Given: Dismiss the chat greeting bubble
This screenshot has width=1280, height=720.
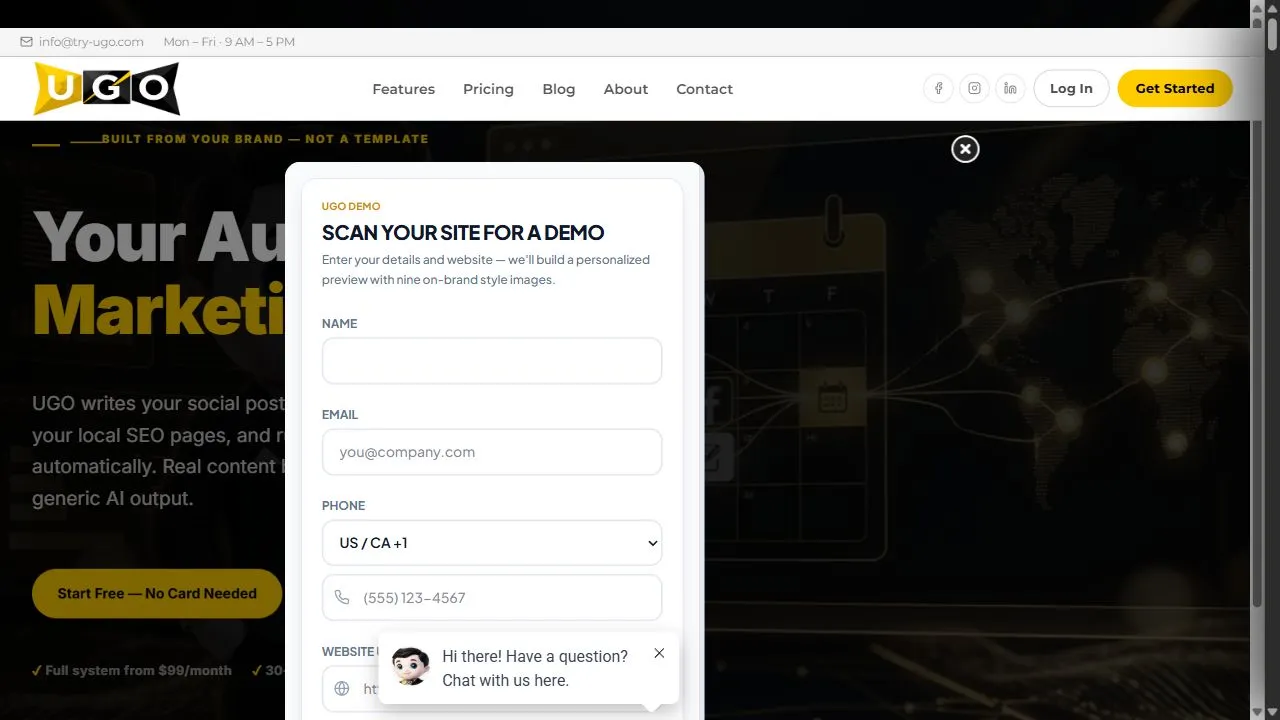Looking at the screenshot, I should [x=659, y=653].
